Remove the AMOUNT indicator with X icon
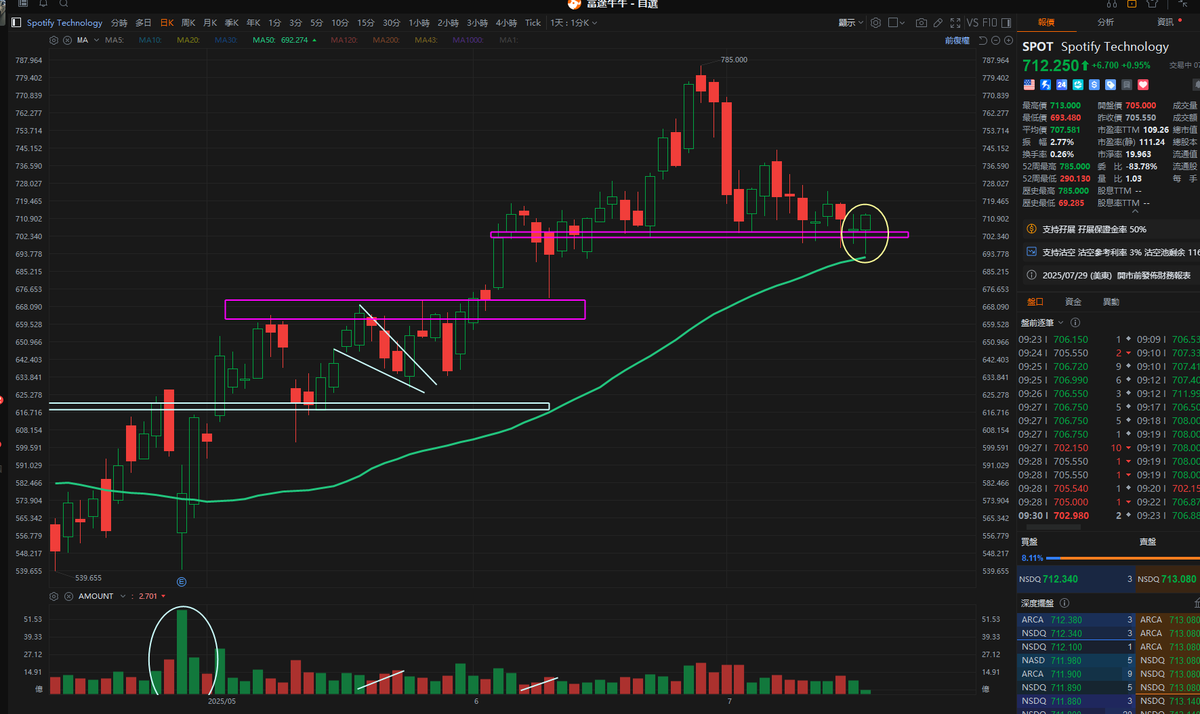 click(x=68, y=596)
